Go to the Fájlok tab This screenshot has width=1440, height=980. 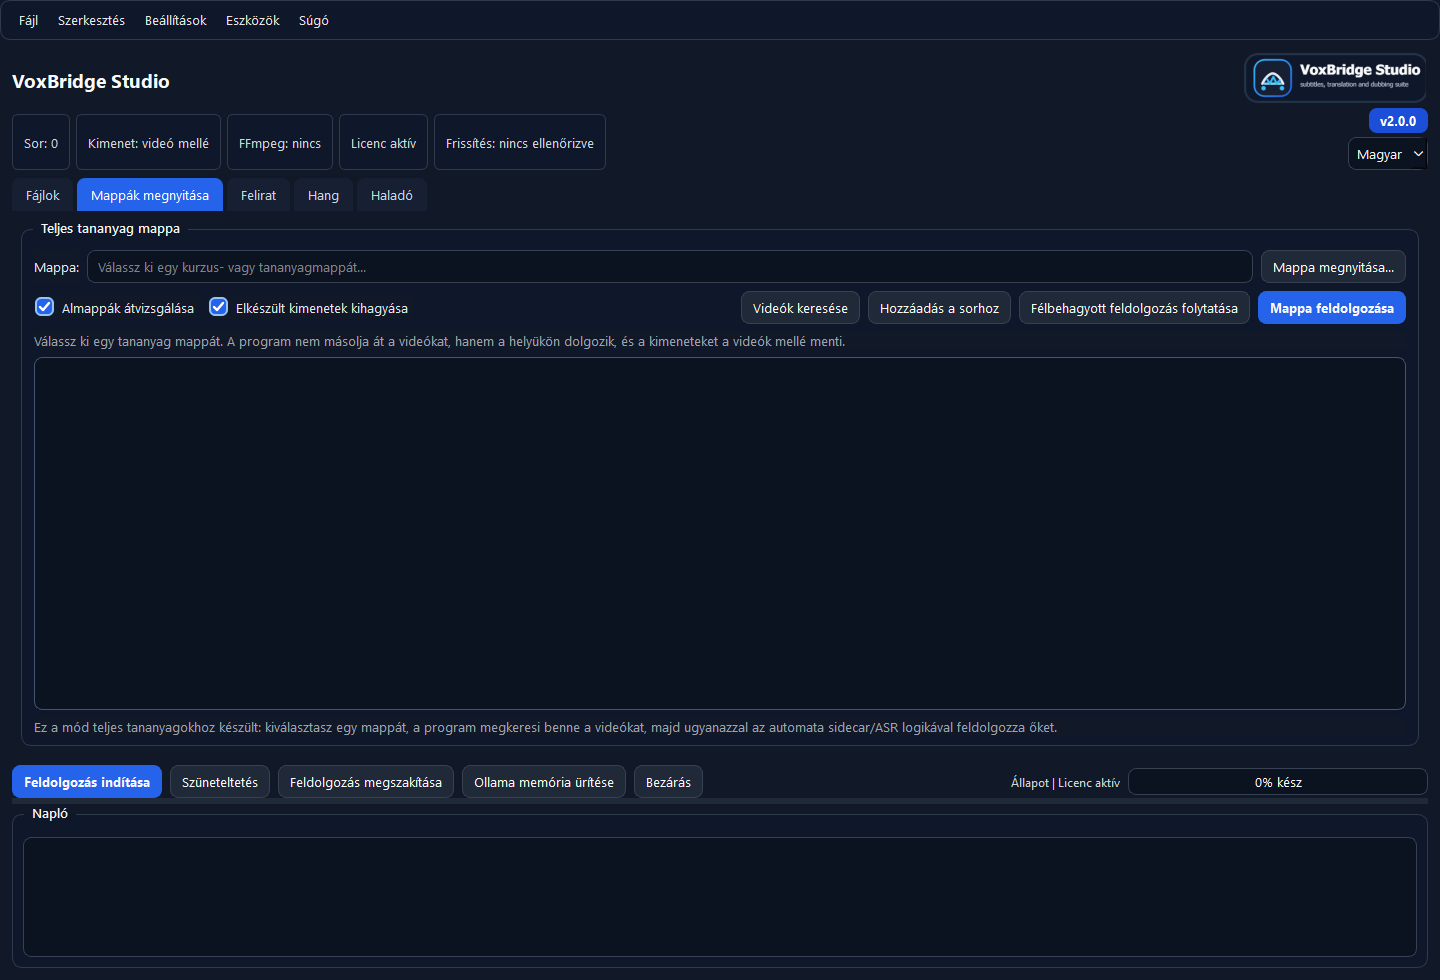click(x=43, y=195)
